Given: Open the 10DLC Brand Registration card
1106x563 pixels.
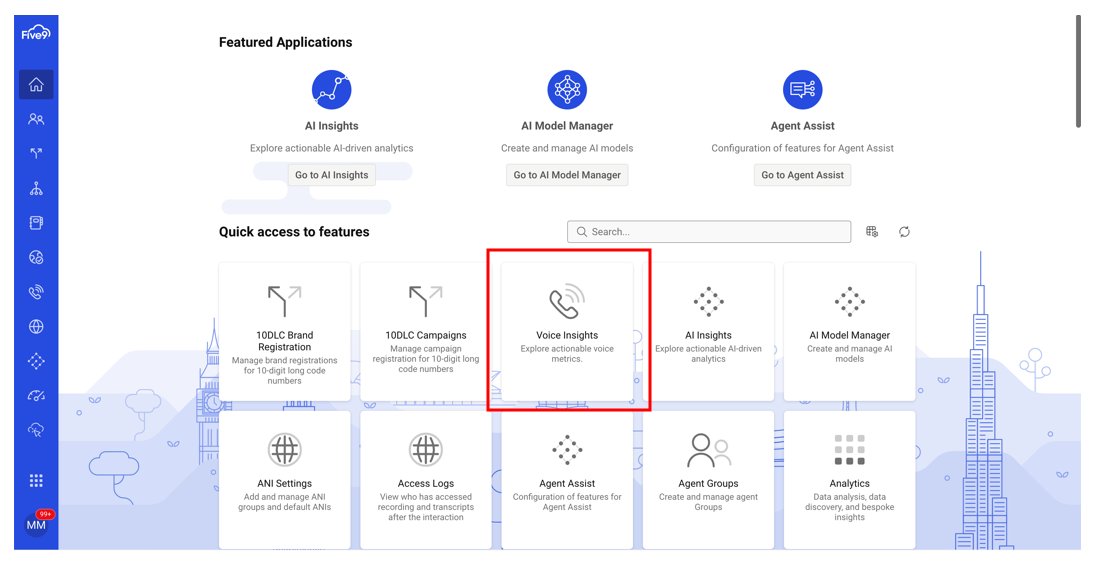Looking at the screenshot, I should (x=285, y=332).
